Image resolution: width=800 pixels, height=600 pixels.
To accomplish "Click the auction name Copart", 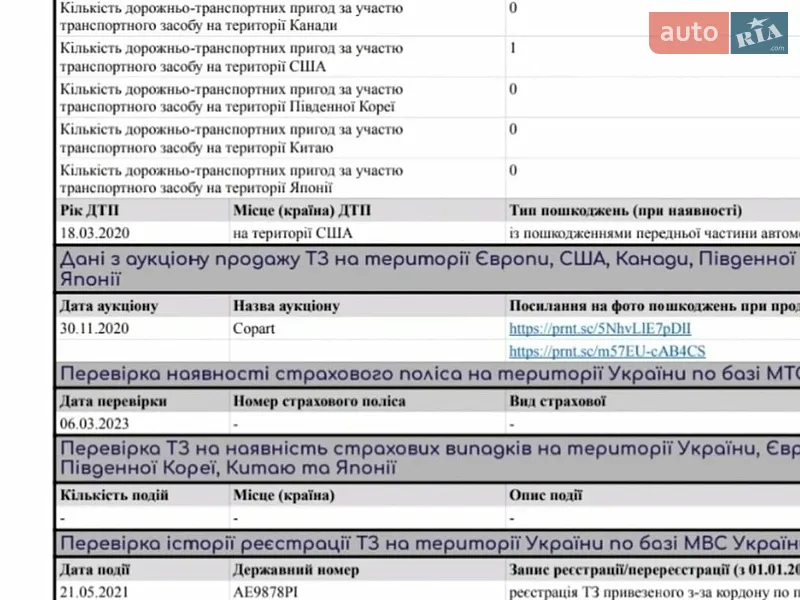I will (x=254, y=329).
